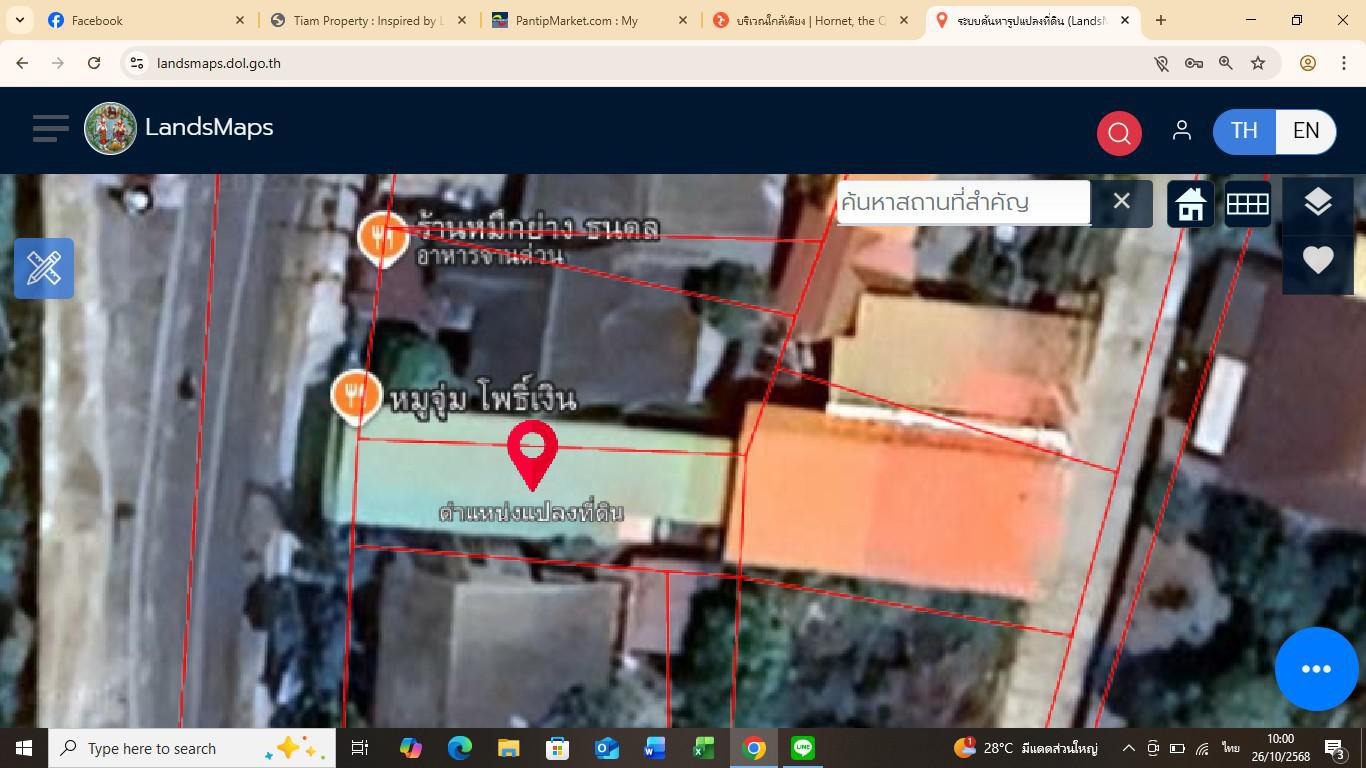Click the home icon on map toolbar

coord(1190,204)
